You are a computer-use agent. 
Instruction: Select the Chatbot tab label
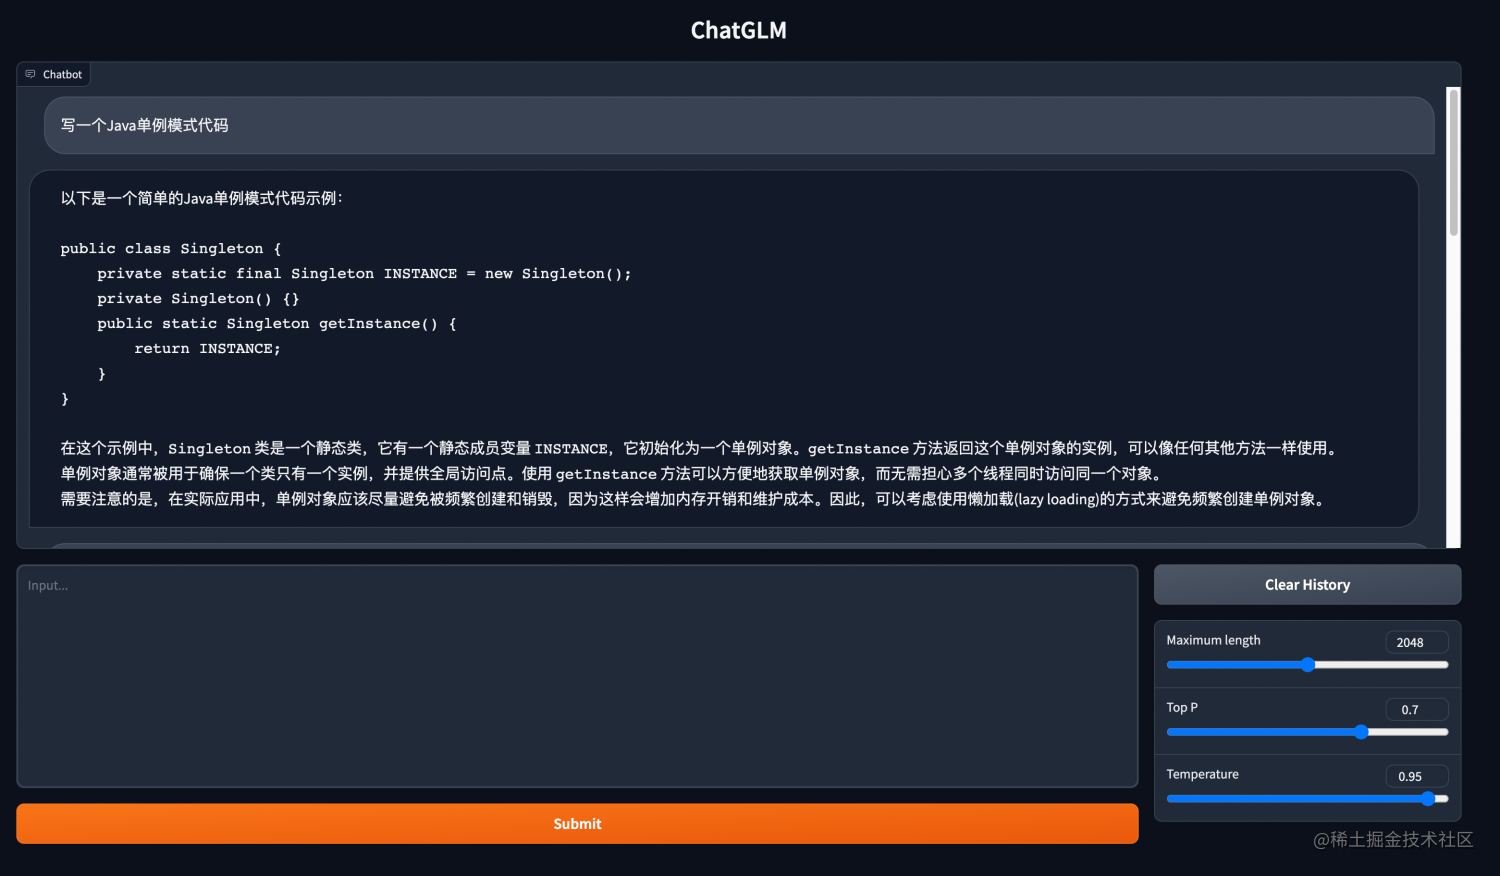61,74
